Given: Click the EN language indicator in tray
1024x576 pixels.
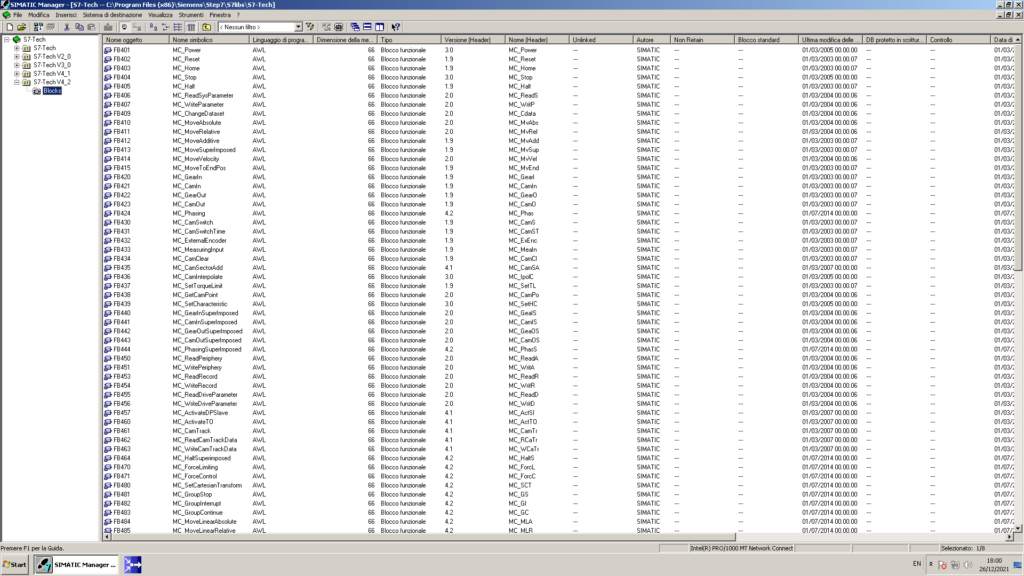Looking at the screenshot, I should point(916,564).
